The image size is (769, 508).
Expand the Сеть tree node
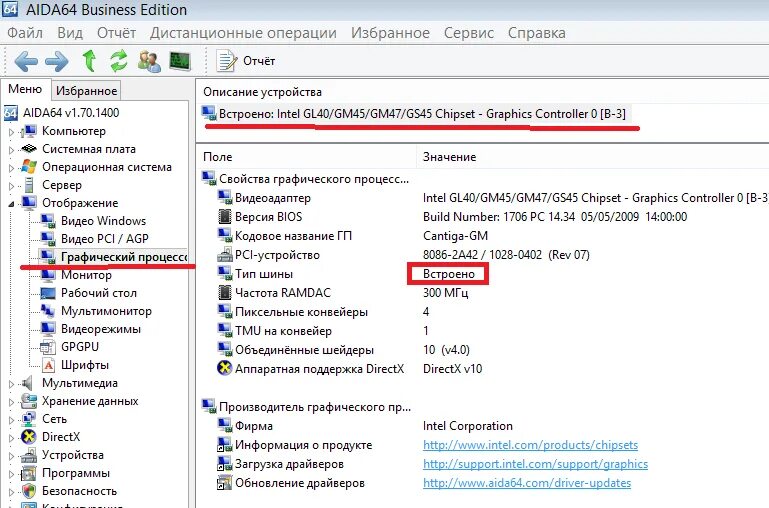coord(11,420)
